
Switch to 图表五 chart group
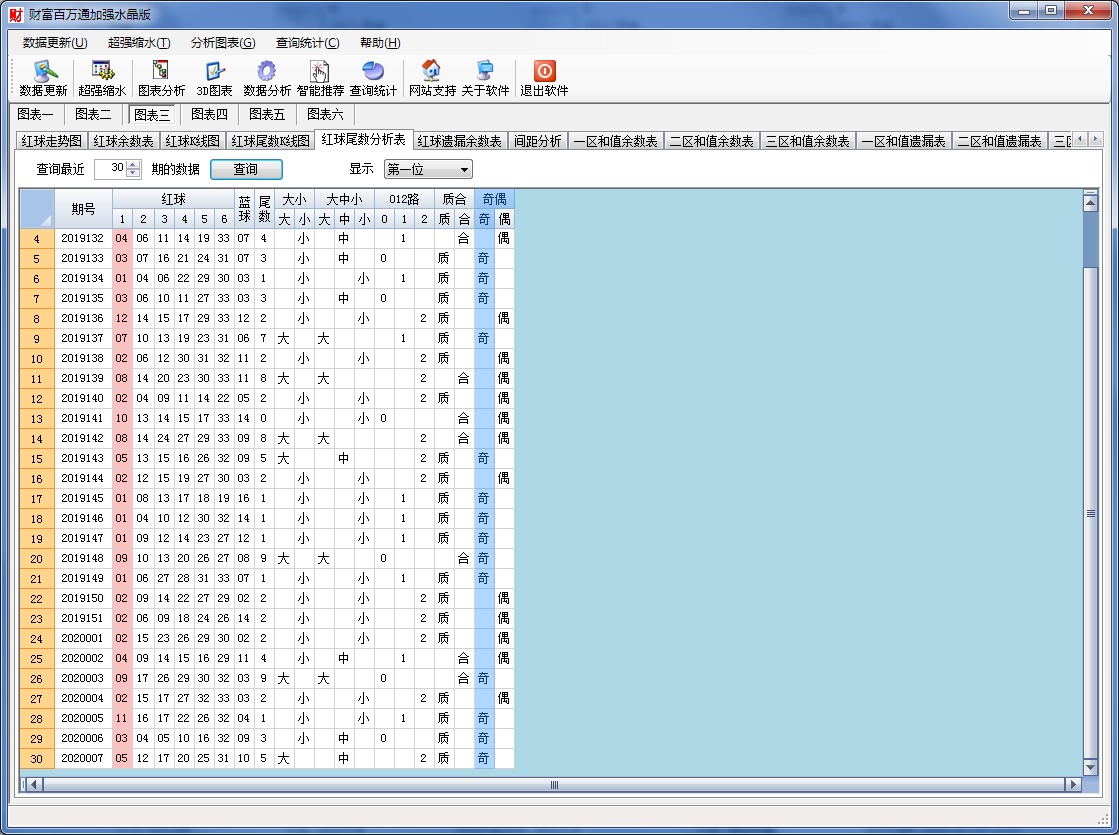click(267, 114)
